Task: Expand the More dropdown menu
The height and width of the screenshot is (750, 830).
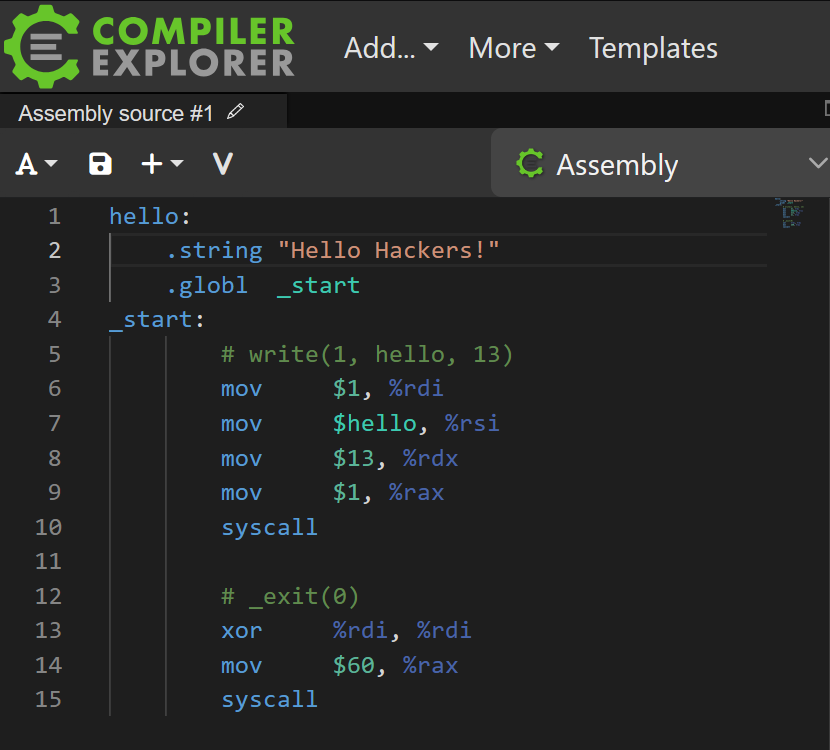Action: 513,48
